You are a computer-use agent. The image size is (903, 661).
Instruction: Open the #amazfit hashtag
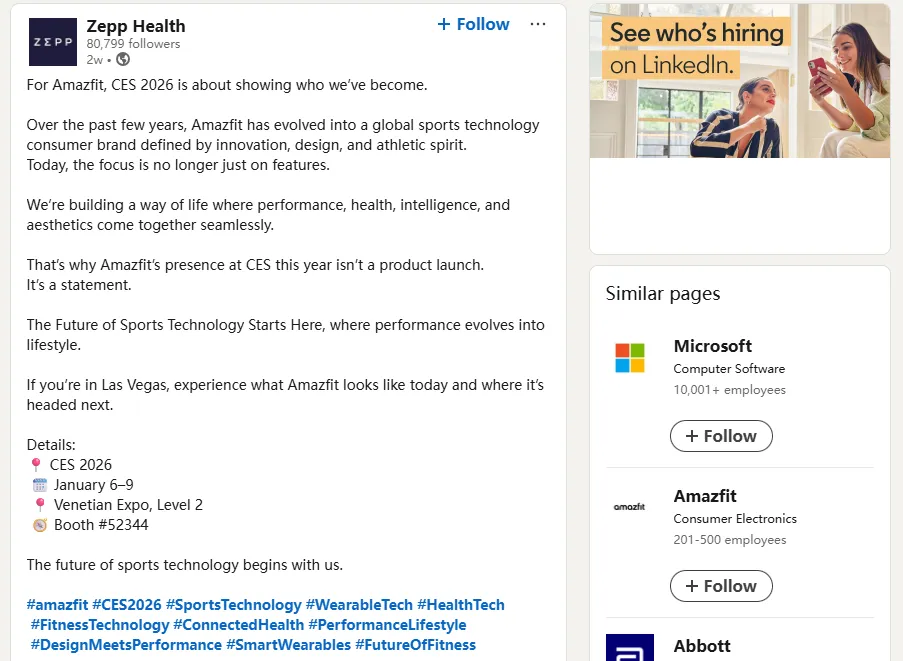pyautogui.click(x=57, y=605)
